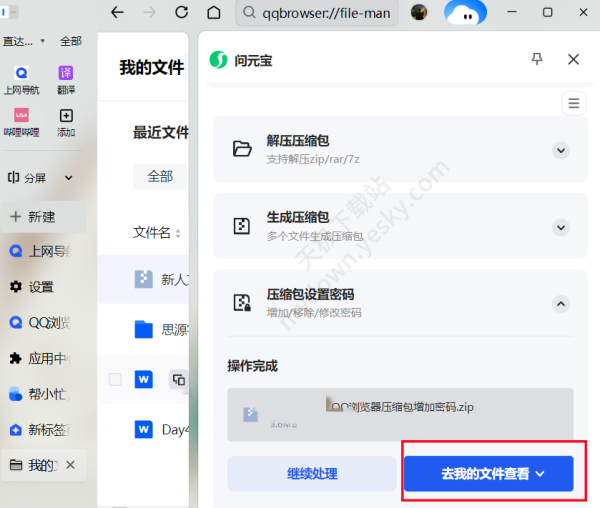Collapse the 压缩包设置密码 section
The height and width of the screenshot is (508, 600).
tap(561, 303)
